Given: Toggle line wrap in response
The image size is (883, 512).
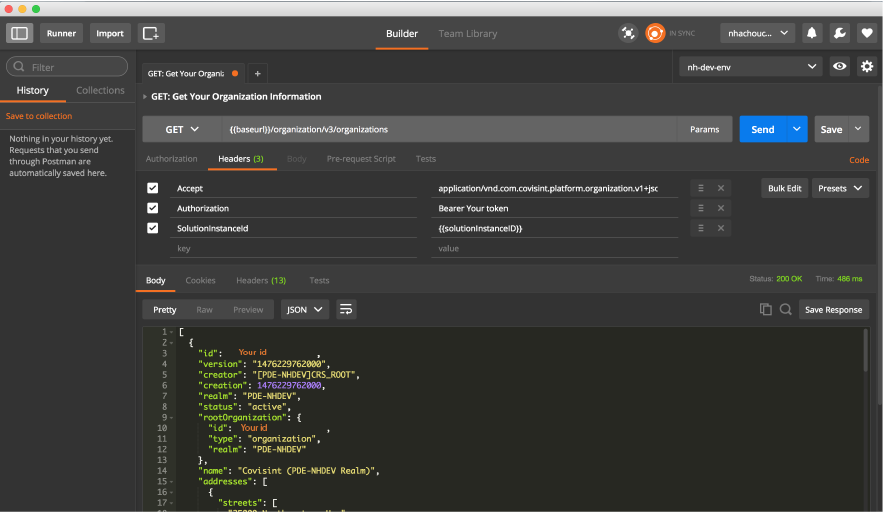Looking at the screenshot, I should coord(346,310).
